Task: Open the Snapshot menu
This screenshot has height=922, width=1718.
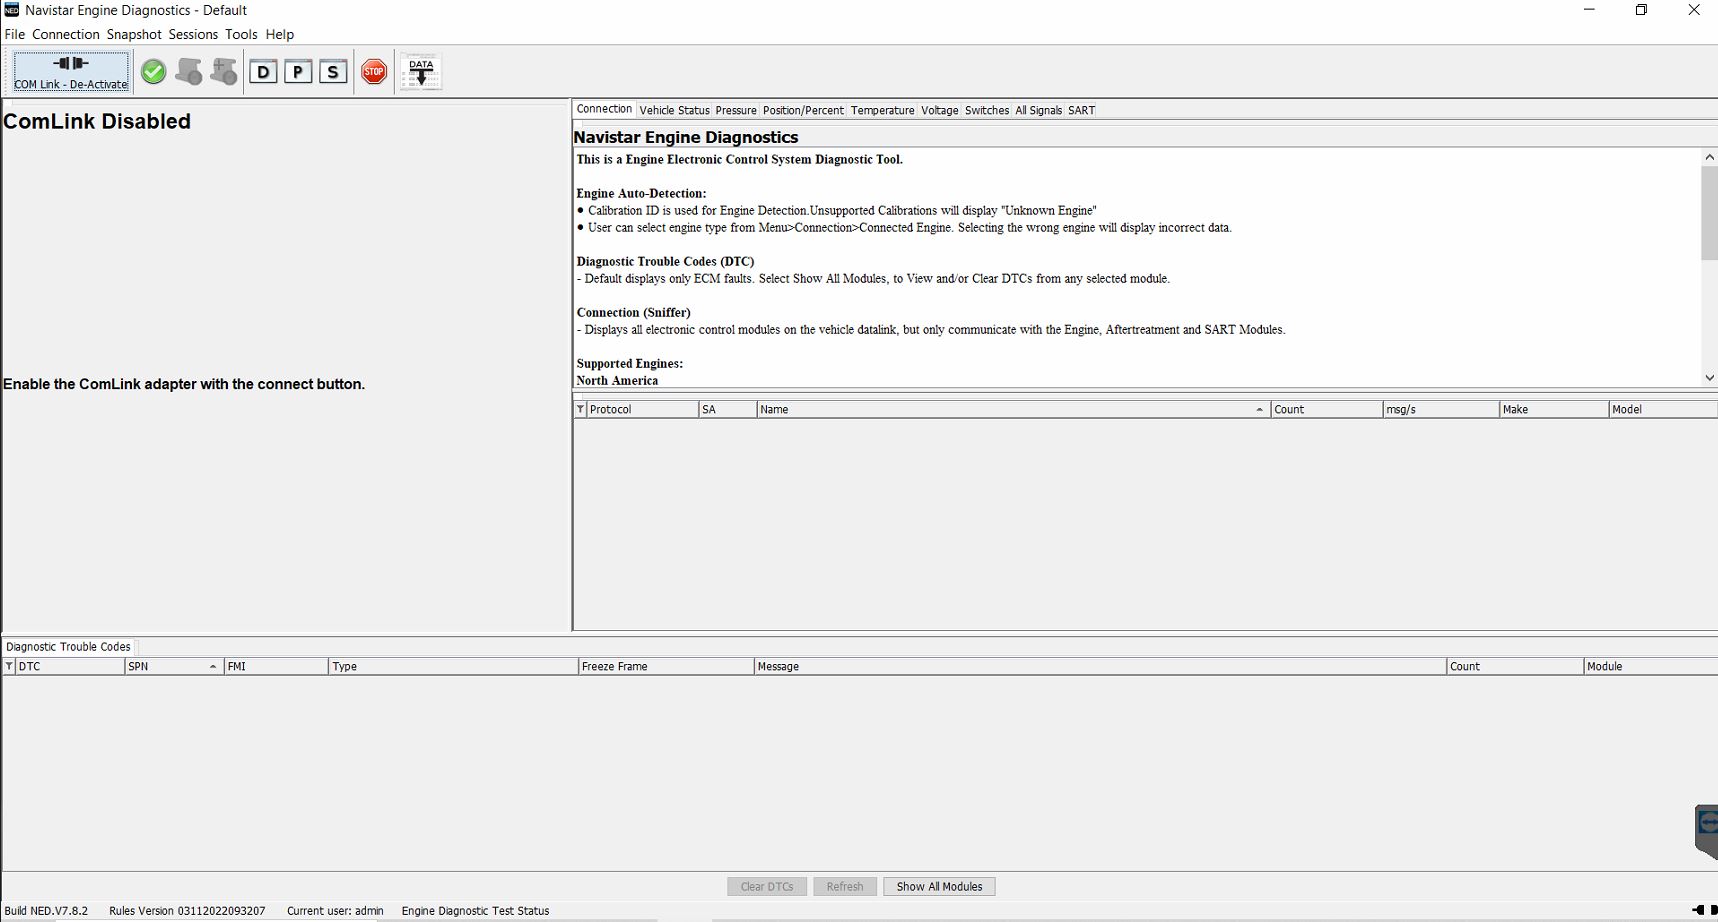Action: [x=134, y=34]
